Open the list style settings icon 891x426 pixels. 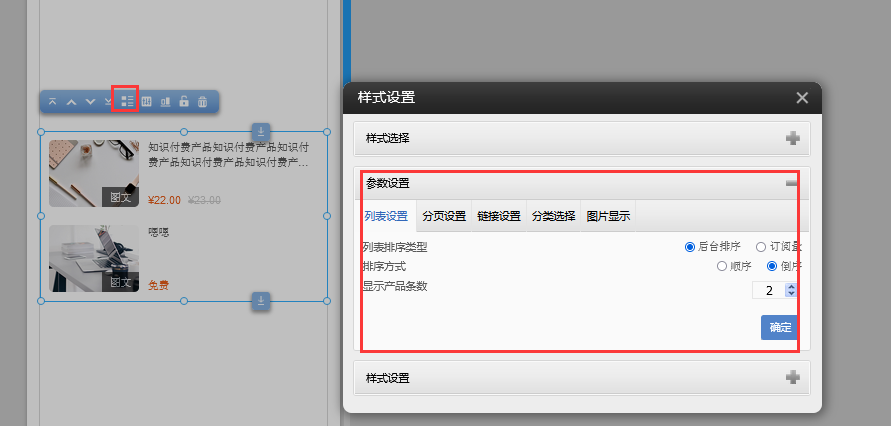pos(126,101)
